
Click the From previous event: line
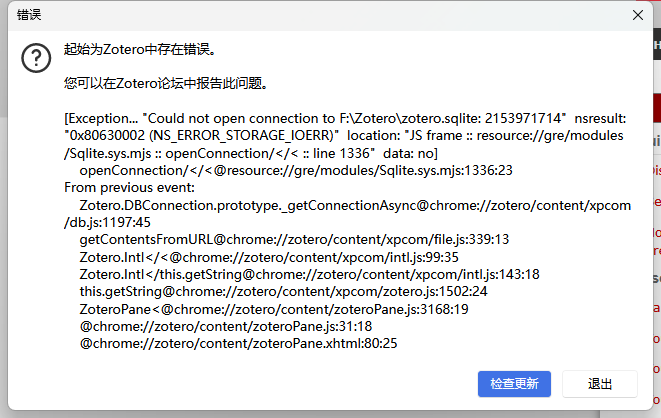click(129, 188)
